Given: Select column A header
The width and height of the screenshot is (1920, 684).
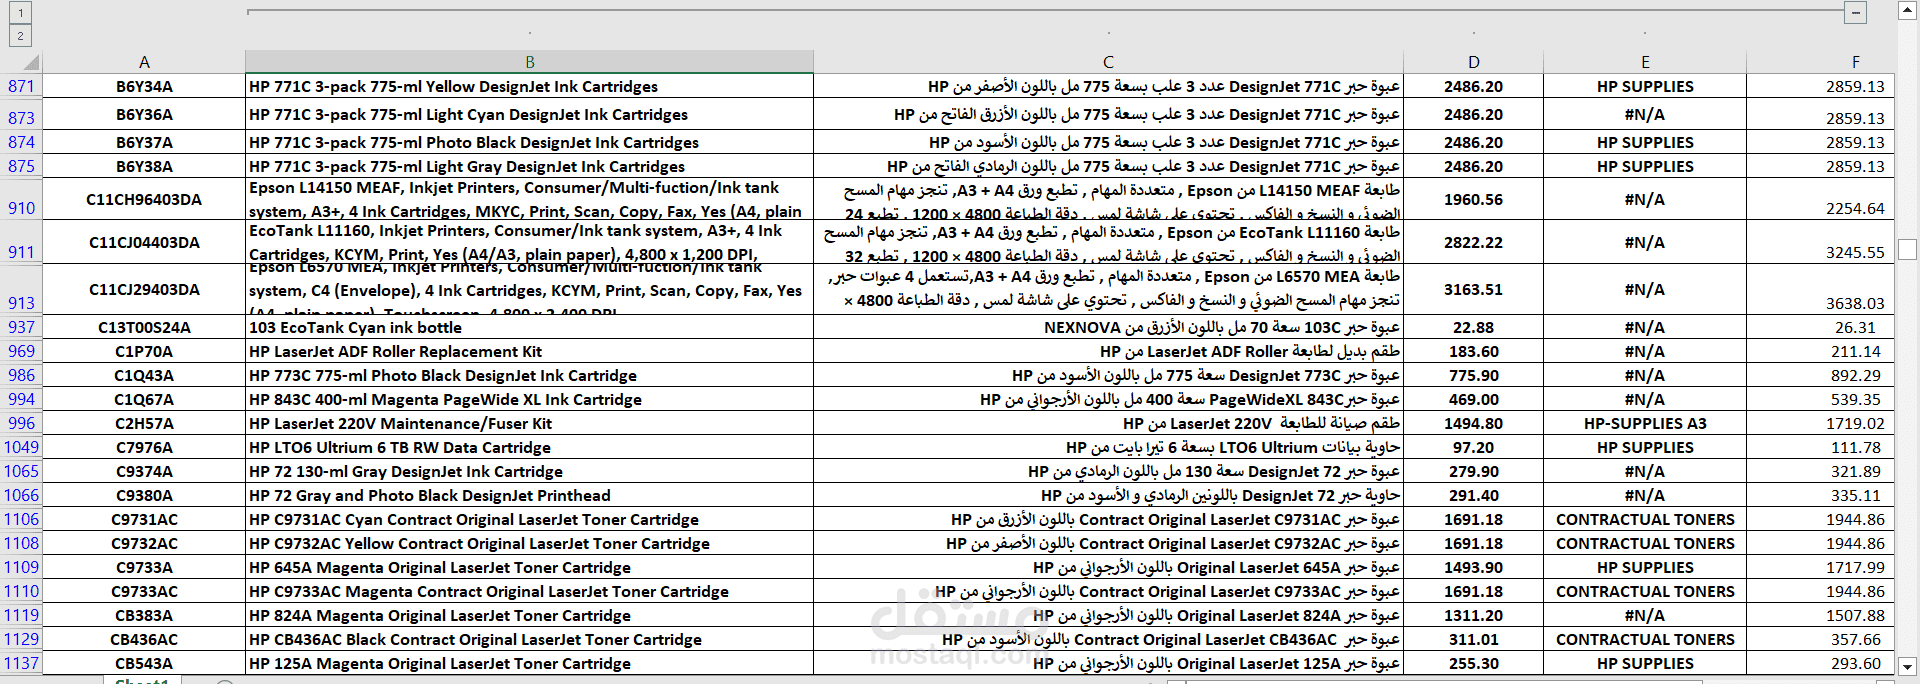Looking at the screenshot, I should [x=144, y=62].
